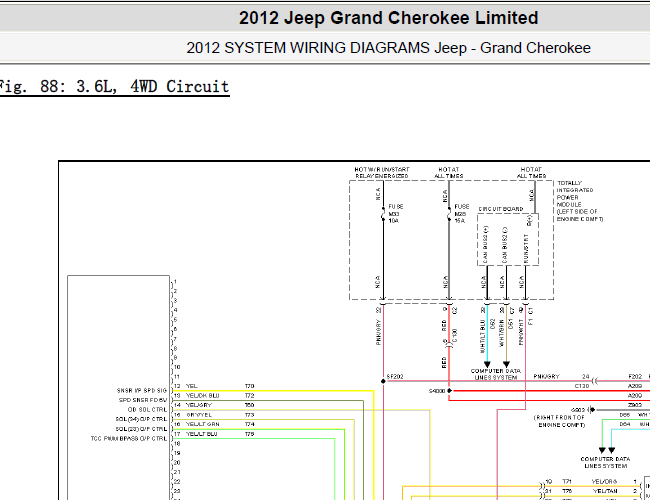Click the YEL/LT BLU wire color label

[201, 434]
